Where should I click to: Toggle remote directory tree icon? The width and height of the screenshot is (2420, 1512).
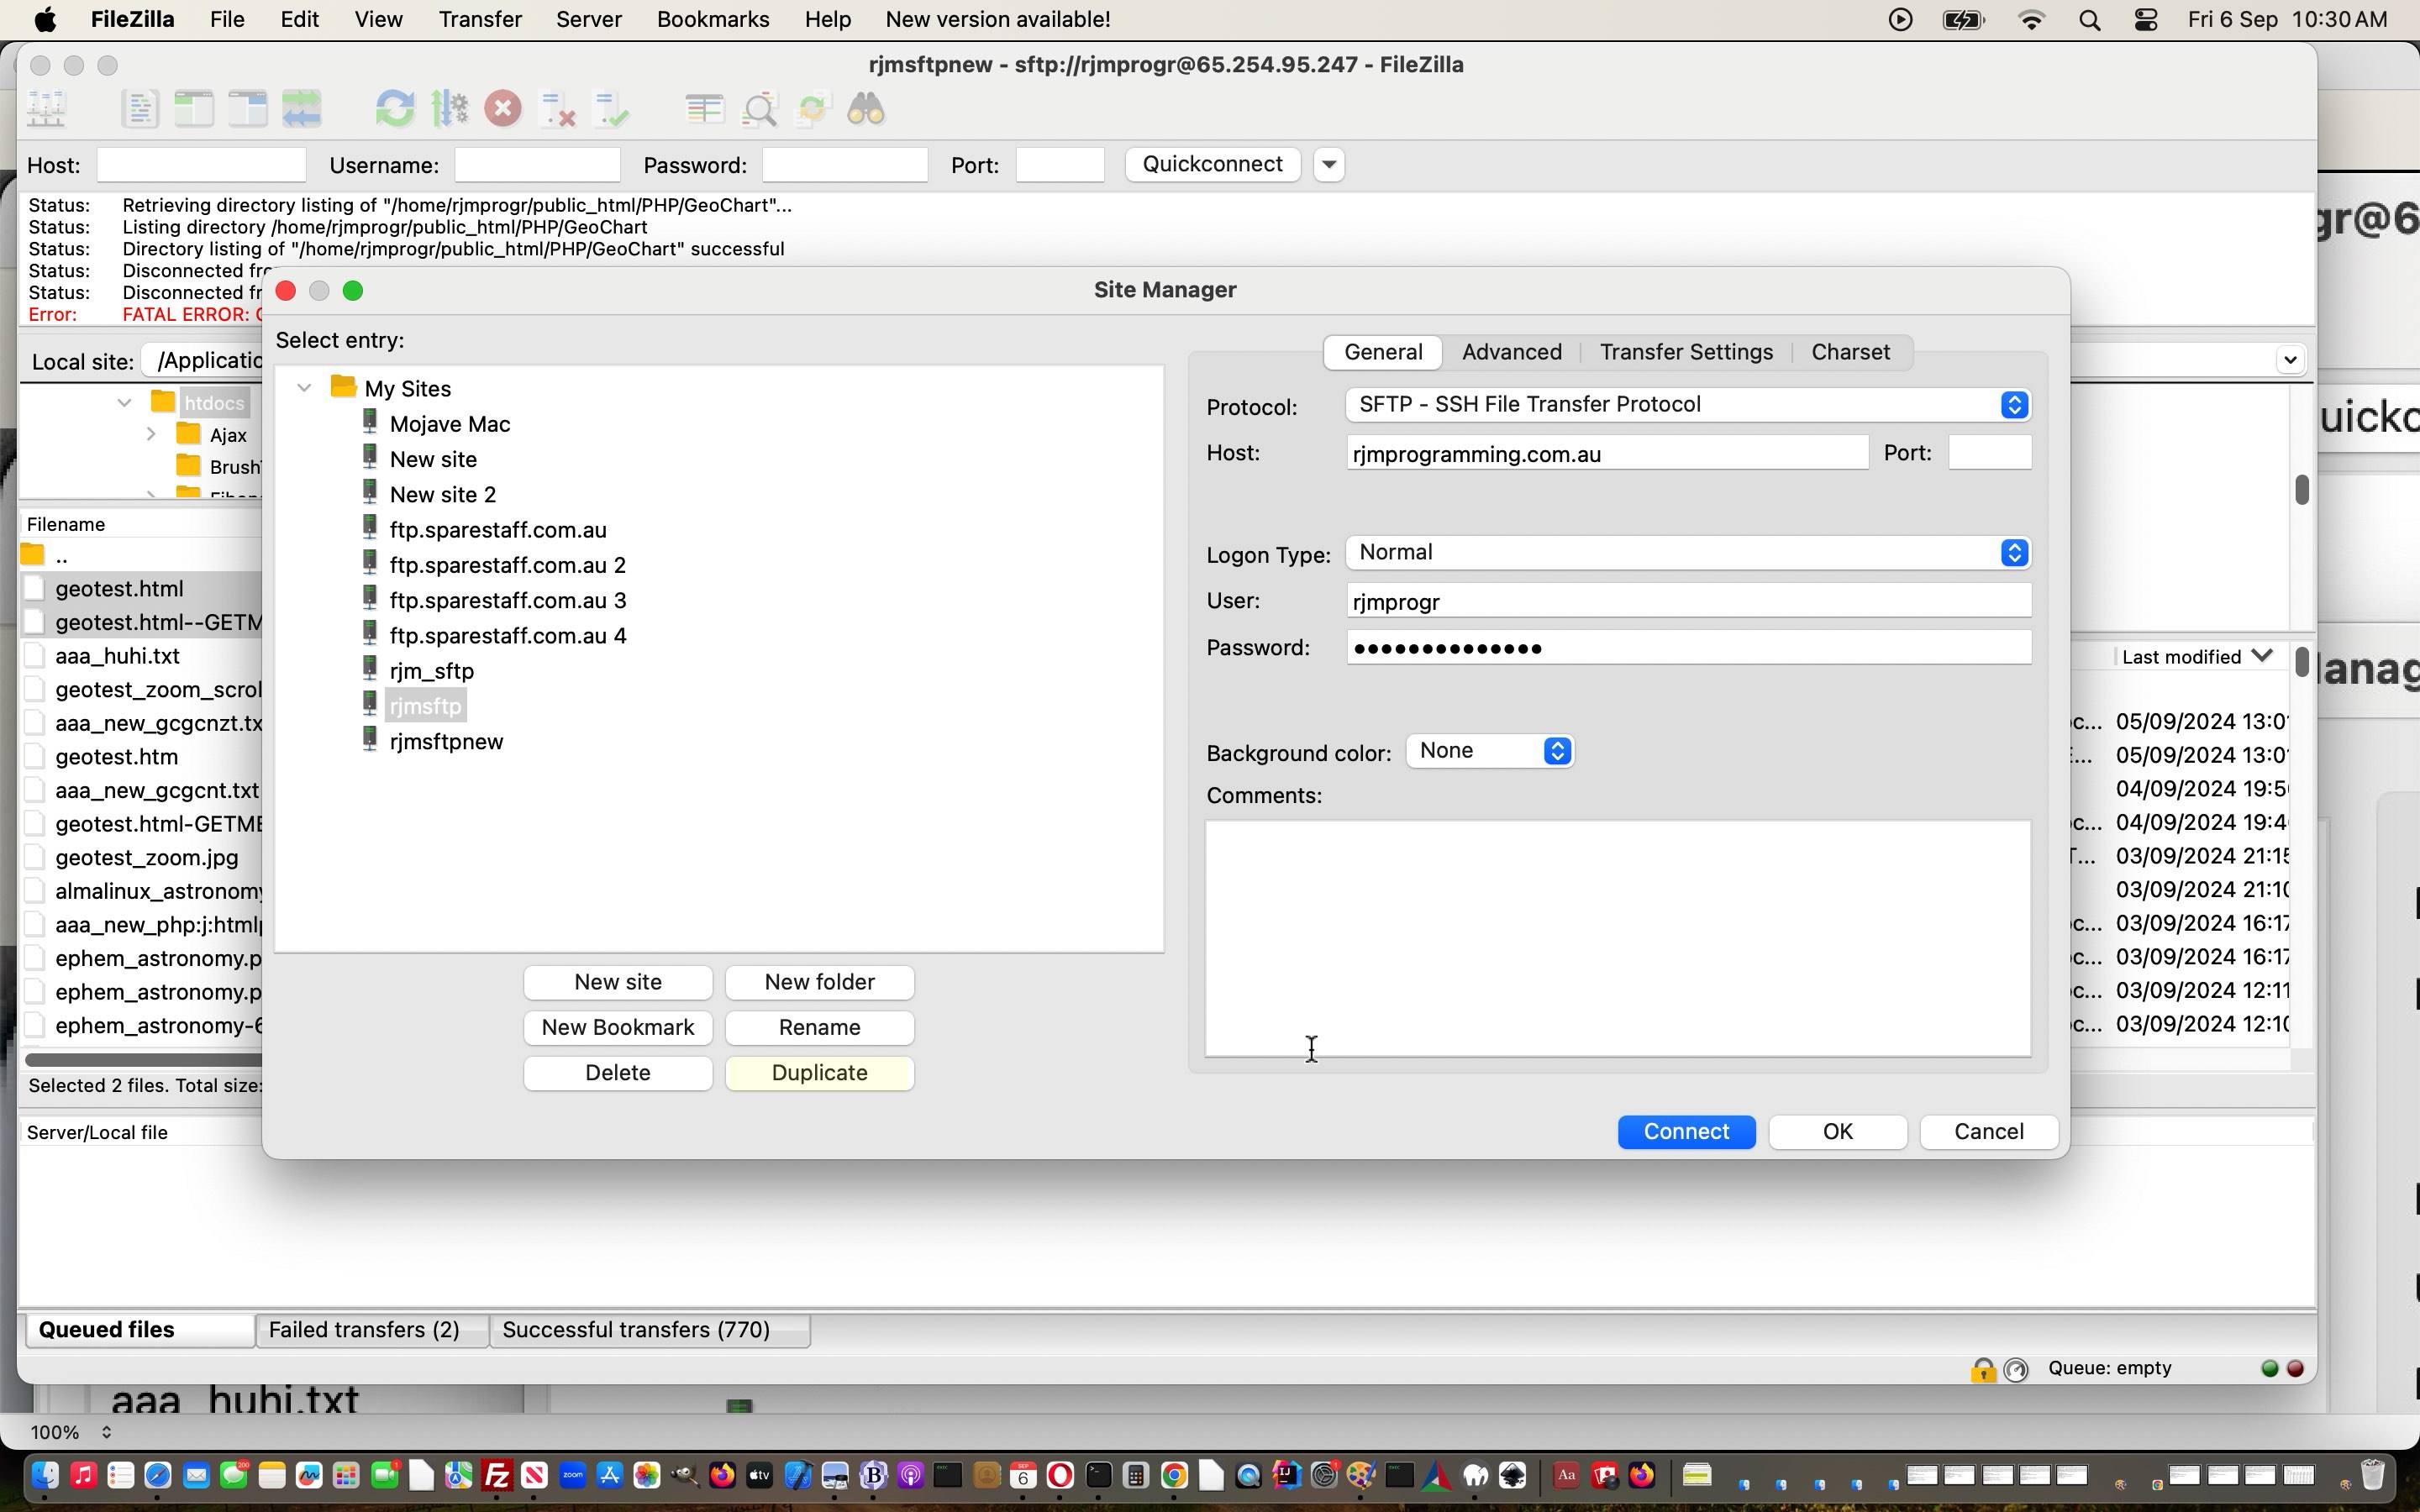[248, 109]
